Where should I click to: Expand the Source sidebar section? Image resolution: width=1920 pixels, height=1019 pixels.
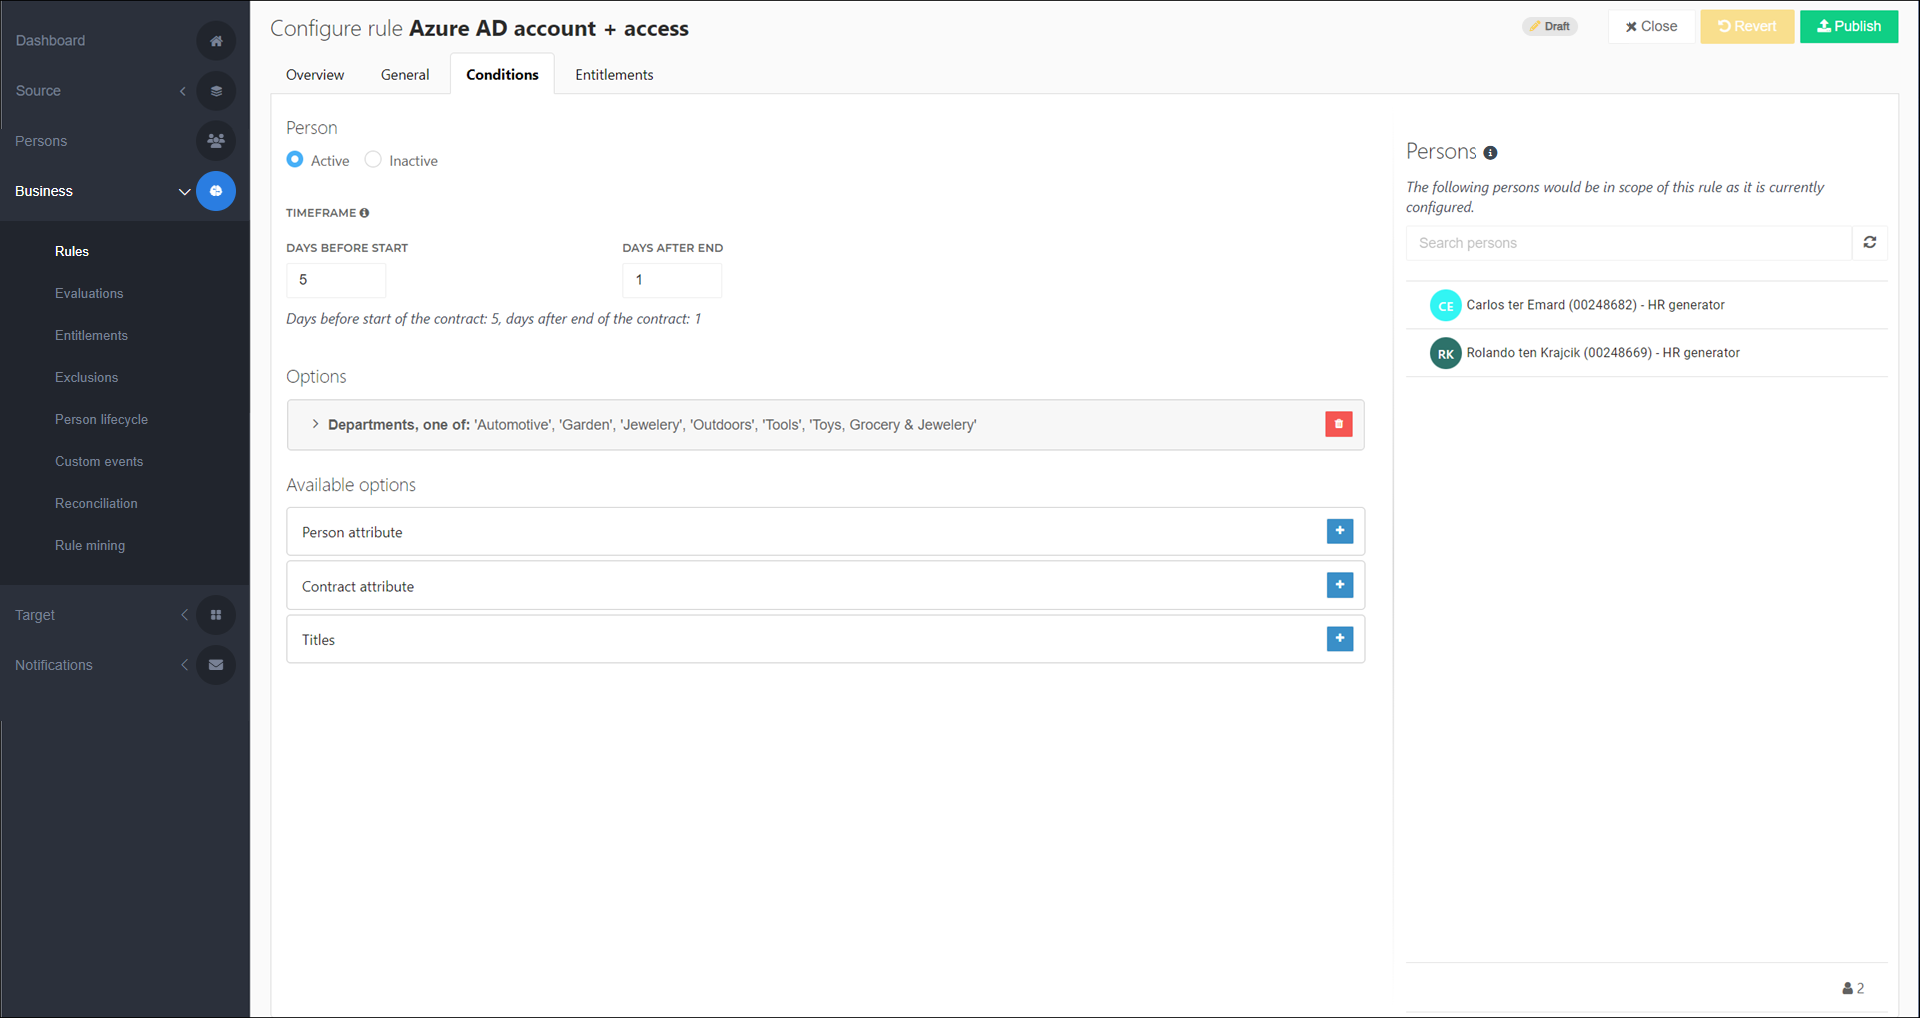pos(183,91)
